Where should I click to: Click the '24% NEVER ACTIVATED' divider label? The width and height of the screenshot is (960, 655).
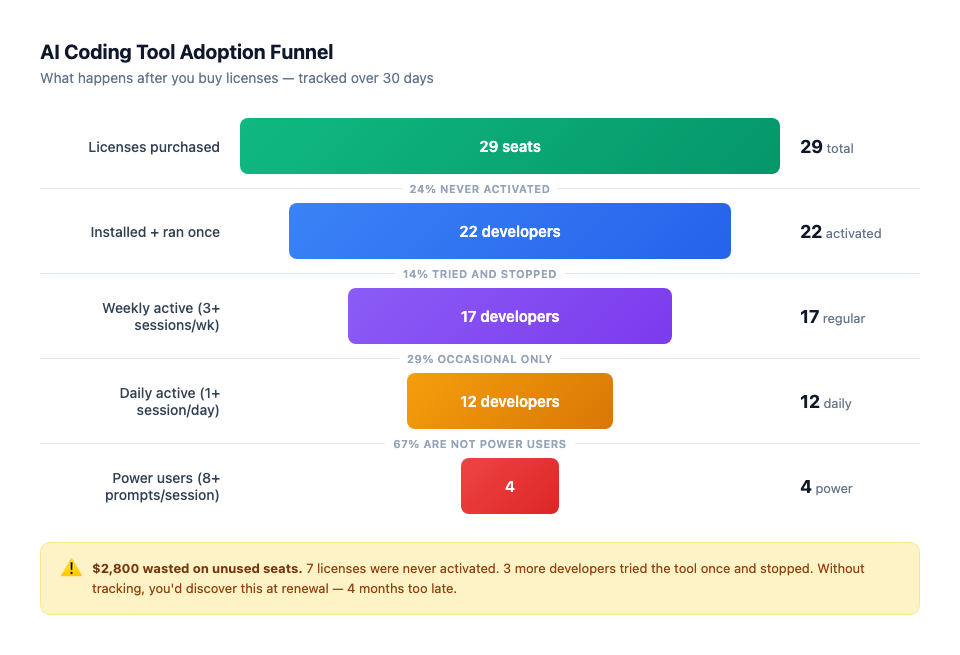pyautogui.click(x=479, y=189)
